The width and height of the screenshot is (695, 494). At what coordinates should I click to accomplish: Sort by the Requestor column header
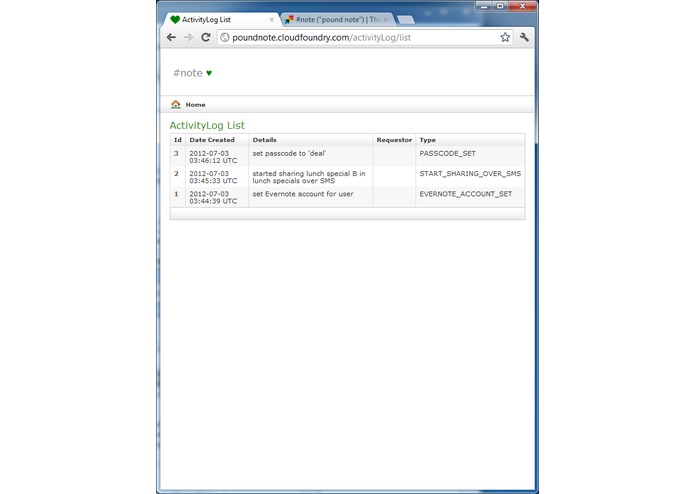coord(394,140)
